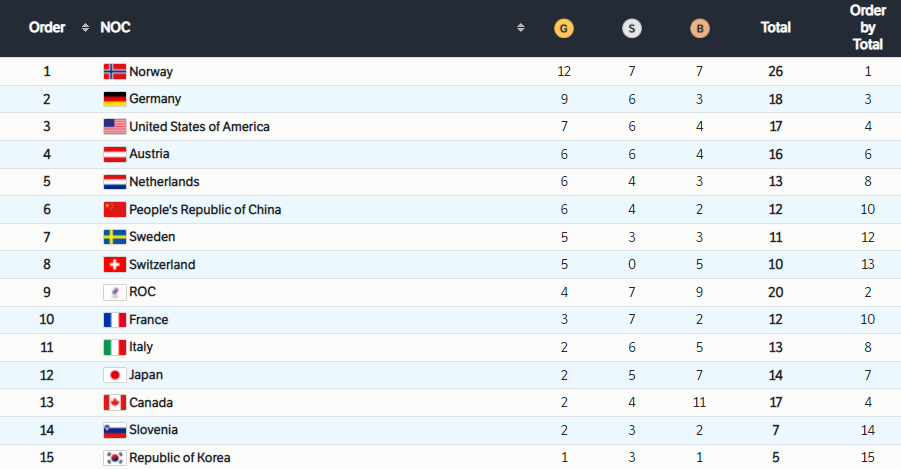Click the Order column header text
Viewport: 901px width, 469px height.
[x=47, y=28]
